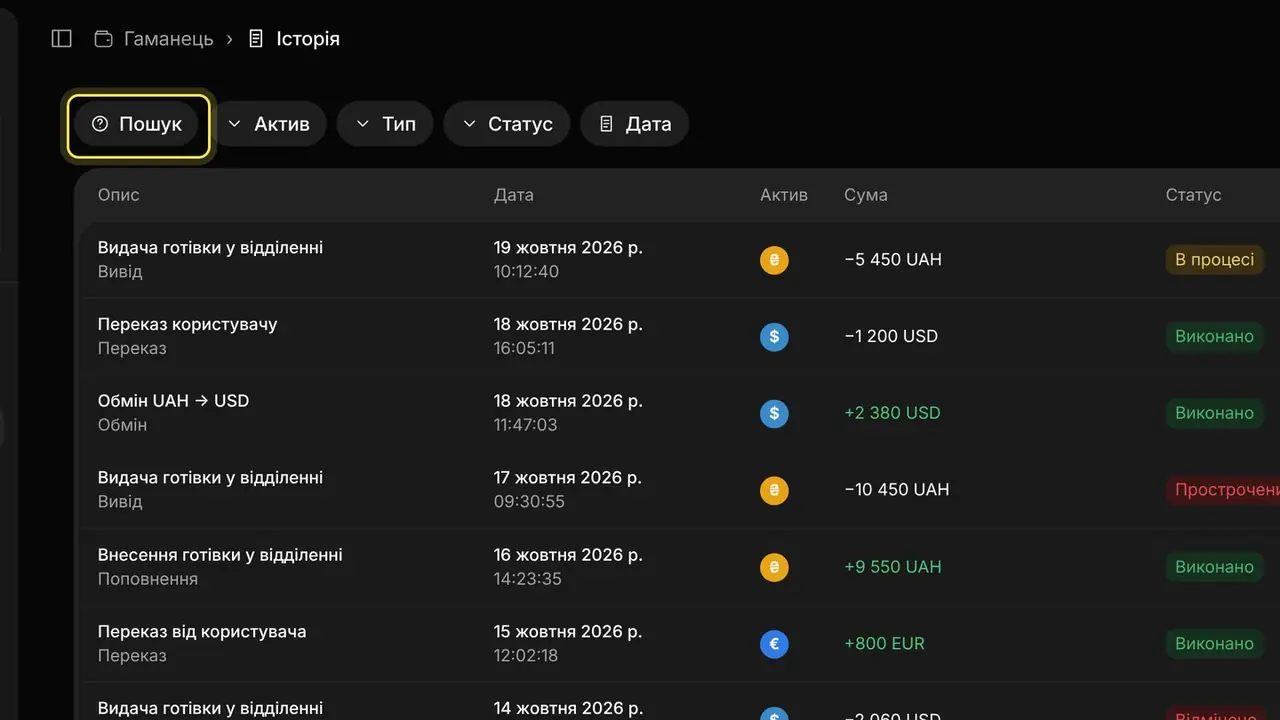The height and width of the screenshot is (720, 1280).
Task: Click the Поповнення type label
Action: (148, 579)
